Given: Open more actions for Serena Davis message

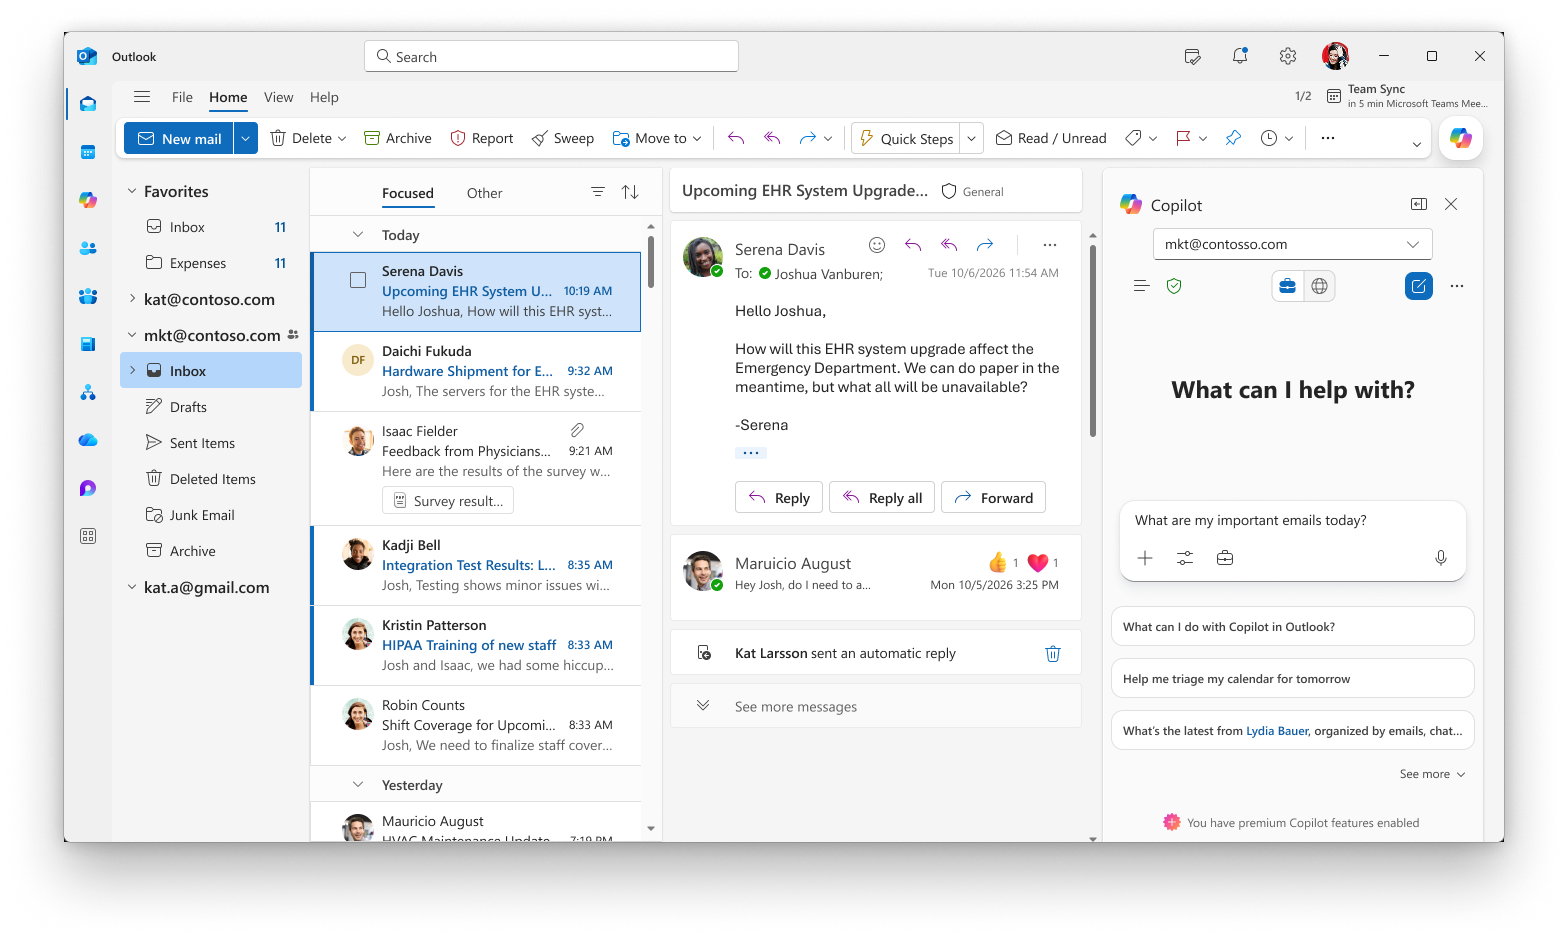Looking at the screenshot, I should 1049,245.
